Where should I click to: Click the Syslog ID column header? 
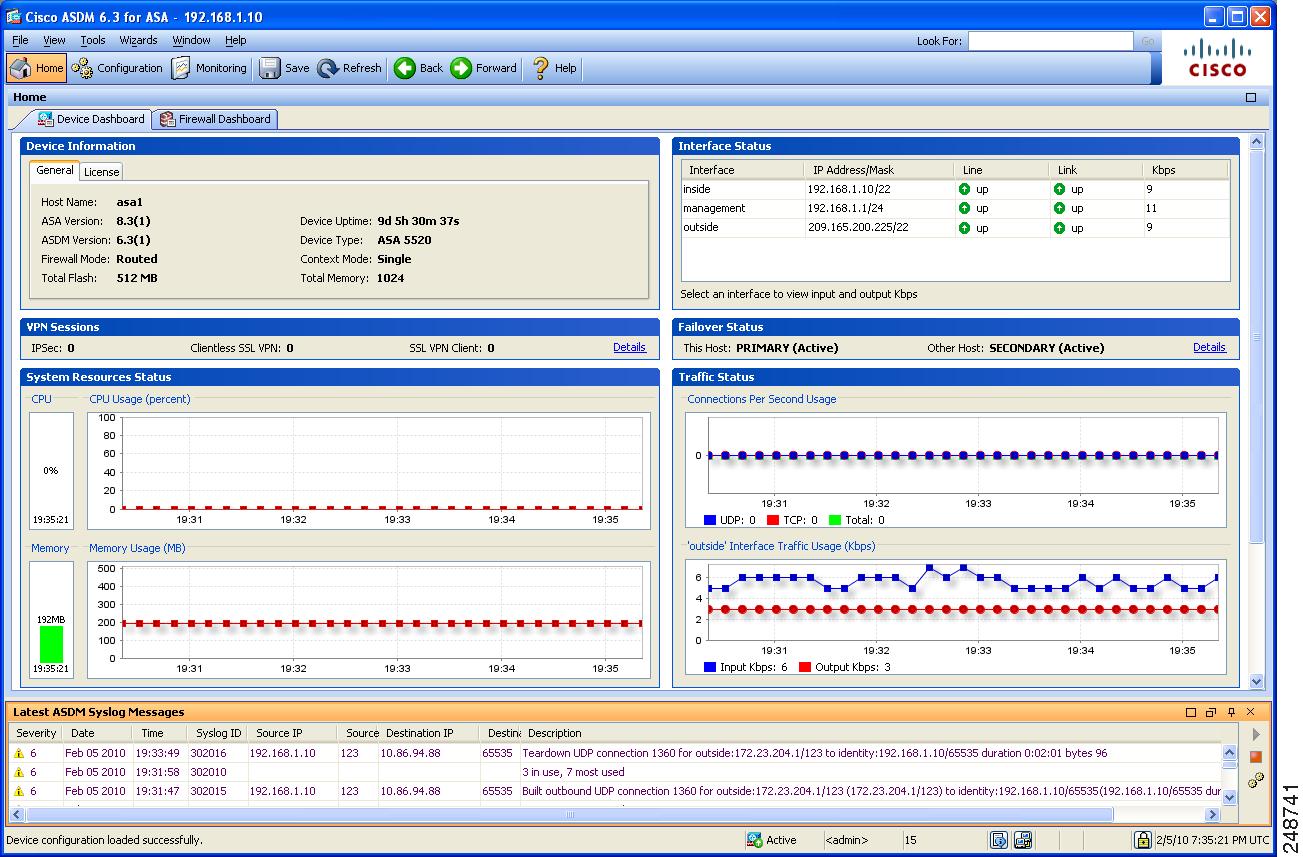click(219, 733)
